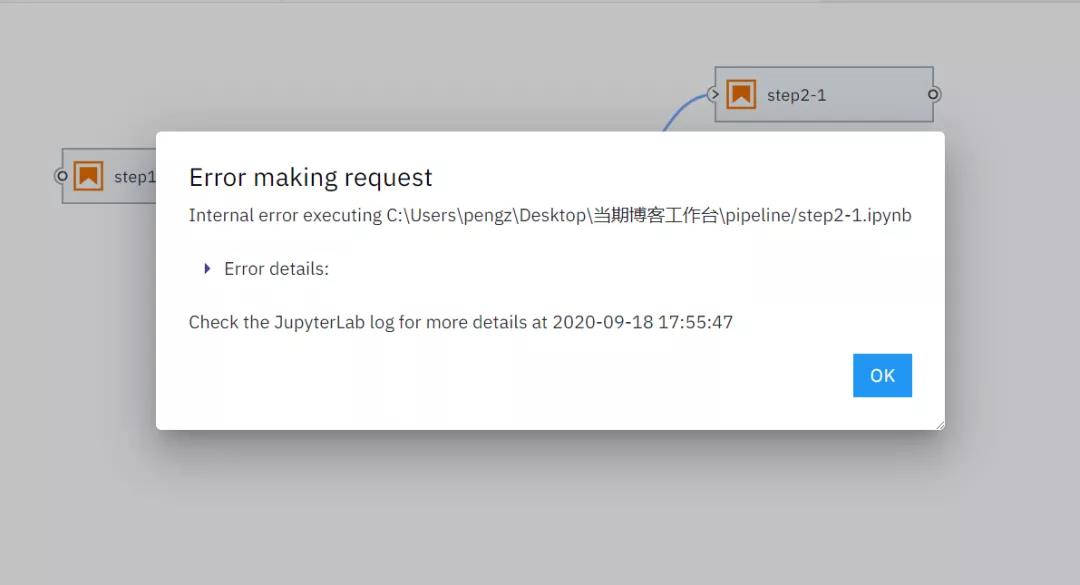Click the JupyterLab log message text
Viewport: 1080px width, 585px height.
pyautogui.click(x=460, y=321)
